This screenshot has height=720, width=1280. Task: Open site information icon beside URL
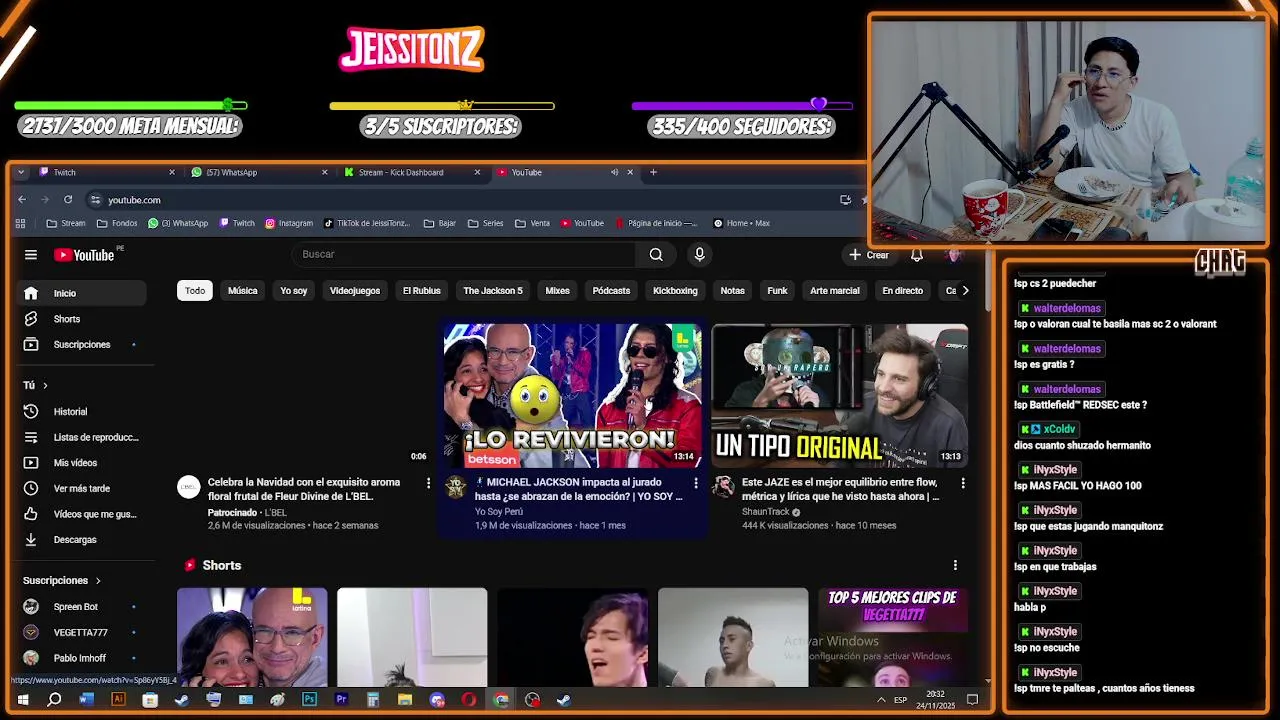click(x=94, y=200)
